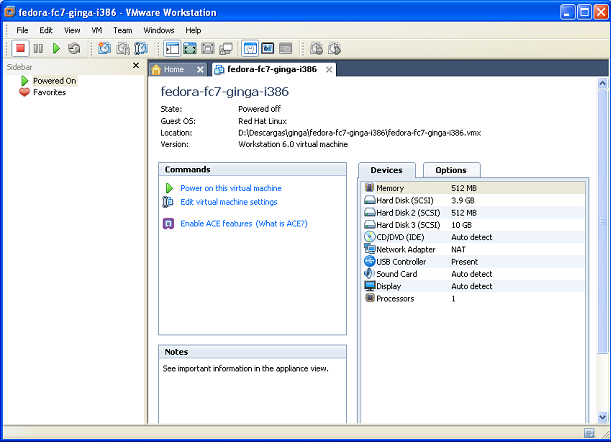Toggle the Show Sidebar toolbar icon
Viewport: 611px width, 443px height.
coord(172,49)
